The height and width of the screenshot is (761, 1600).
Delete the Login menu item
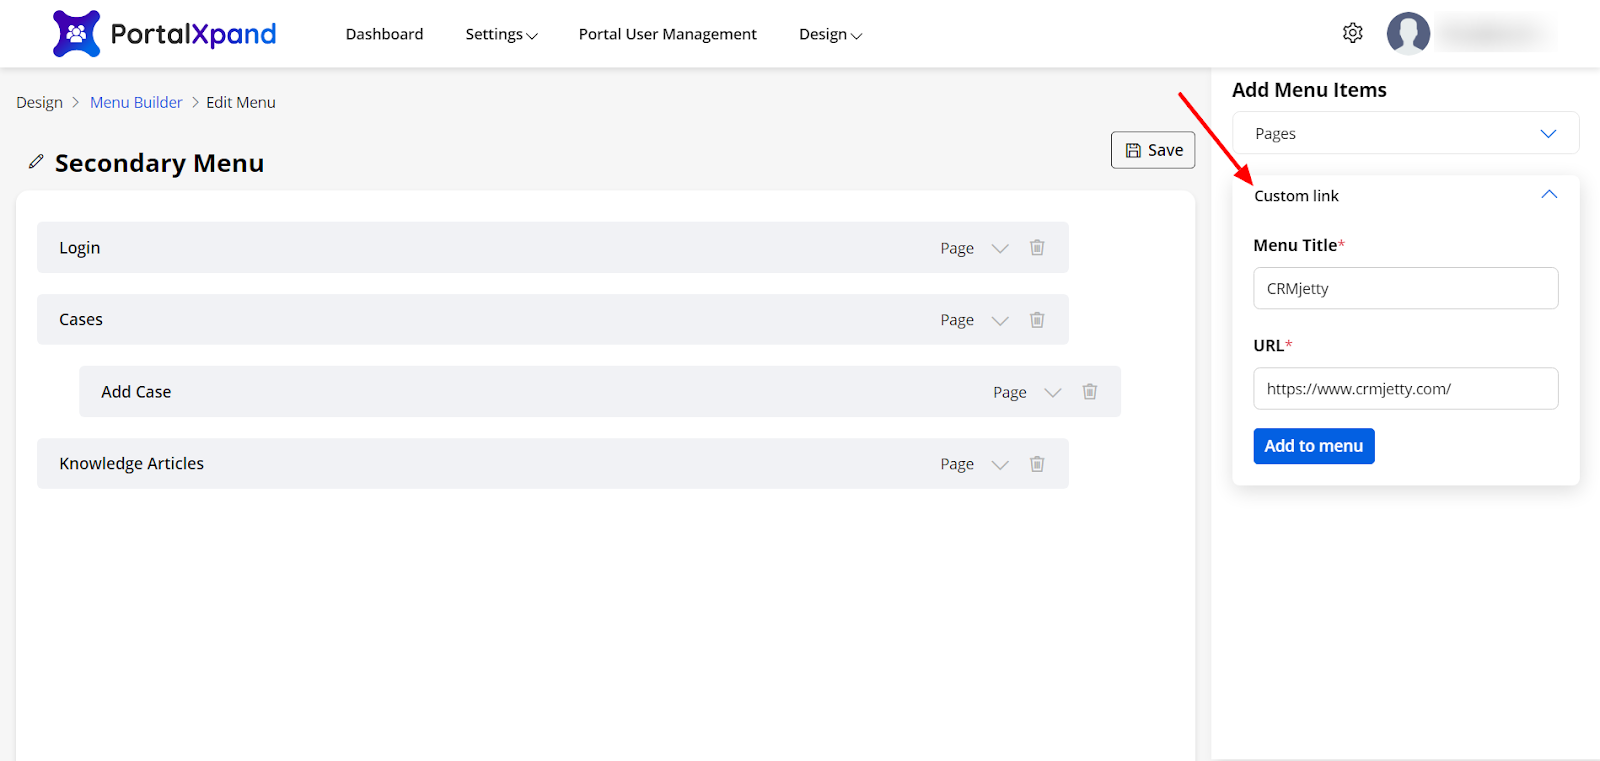click(x=1037, y=248)
